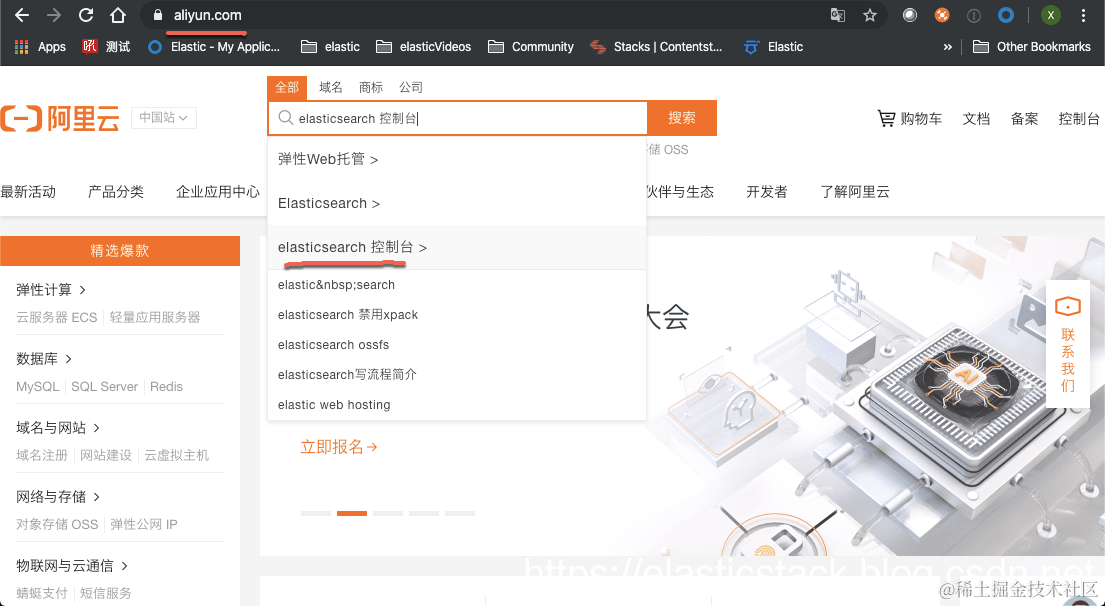Open the 测试 bookmark
The height and width of the screenshot is (606, 1105).
pos(106,47)
